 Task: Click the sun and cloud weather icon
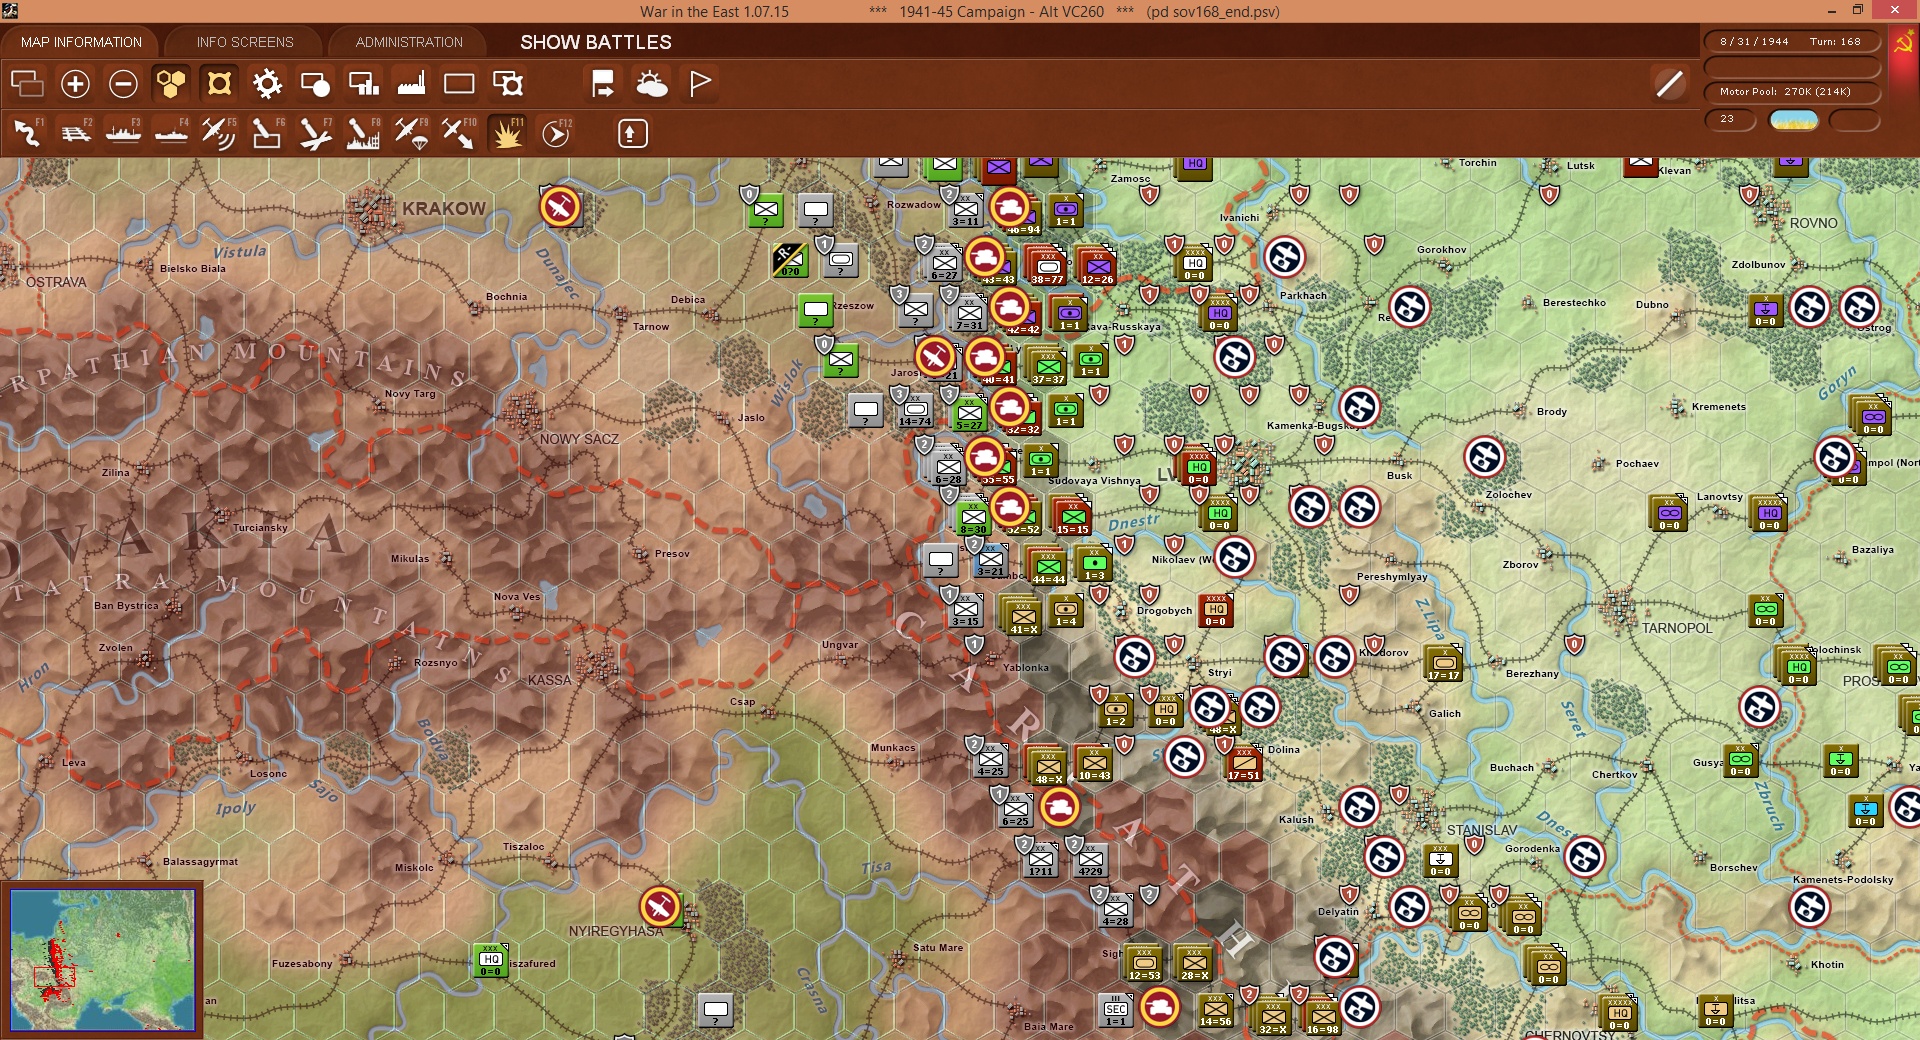(x=652, y=84)
